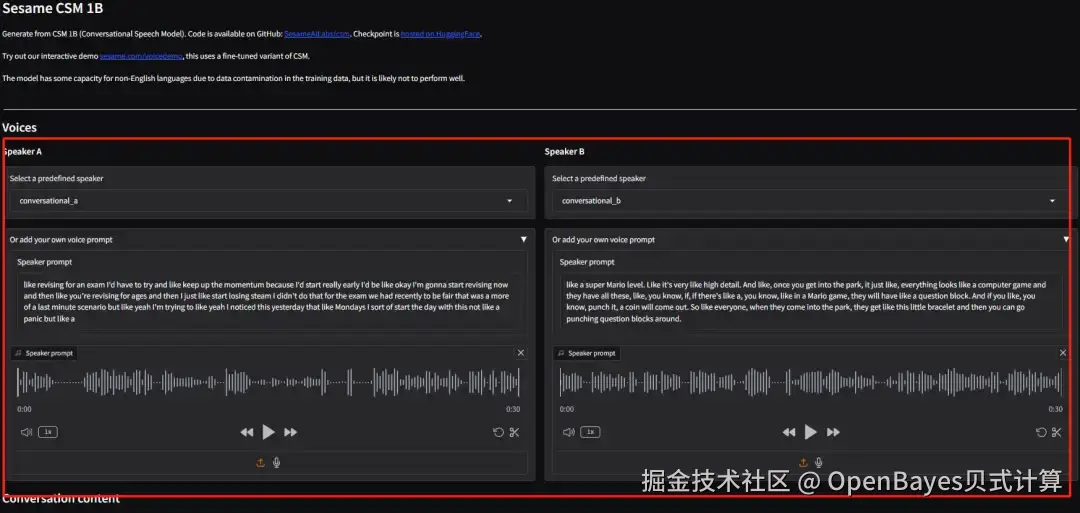Open Speaker B predefined speaker dropdown
1080x513 pixels.
tap(811, 201)
